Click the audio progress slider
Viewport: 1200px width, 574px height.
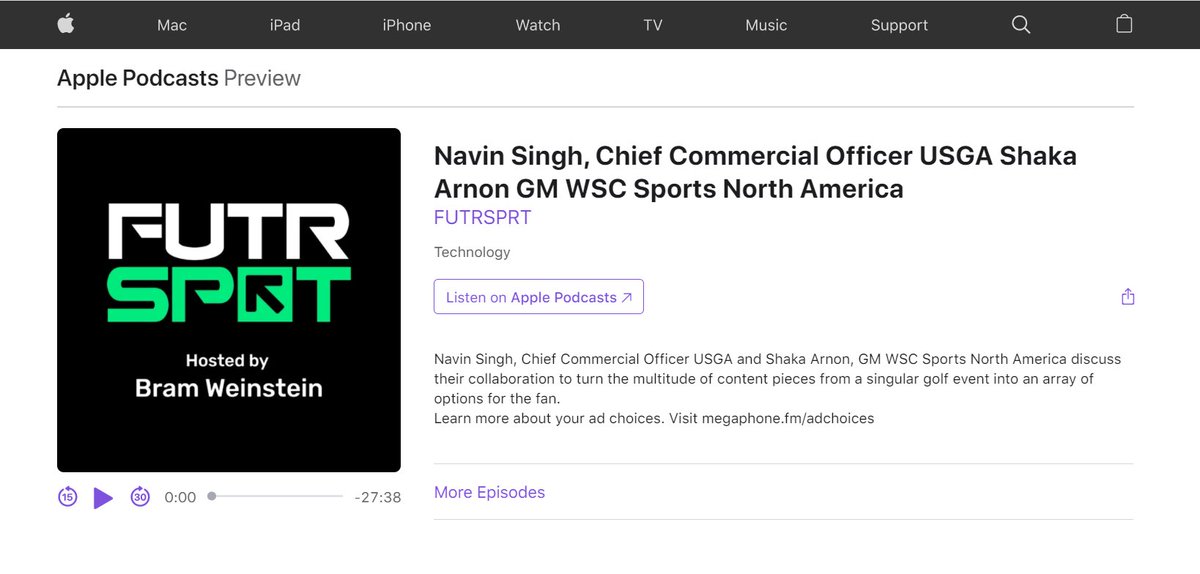click(x=275, y=496)
